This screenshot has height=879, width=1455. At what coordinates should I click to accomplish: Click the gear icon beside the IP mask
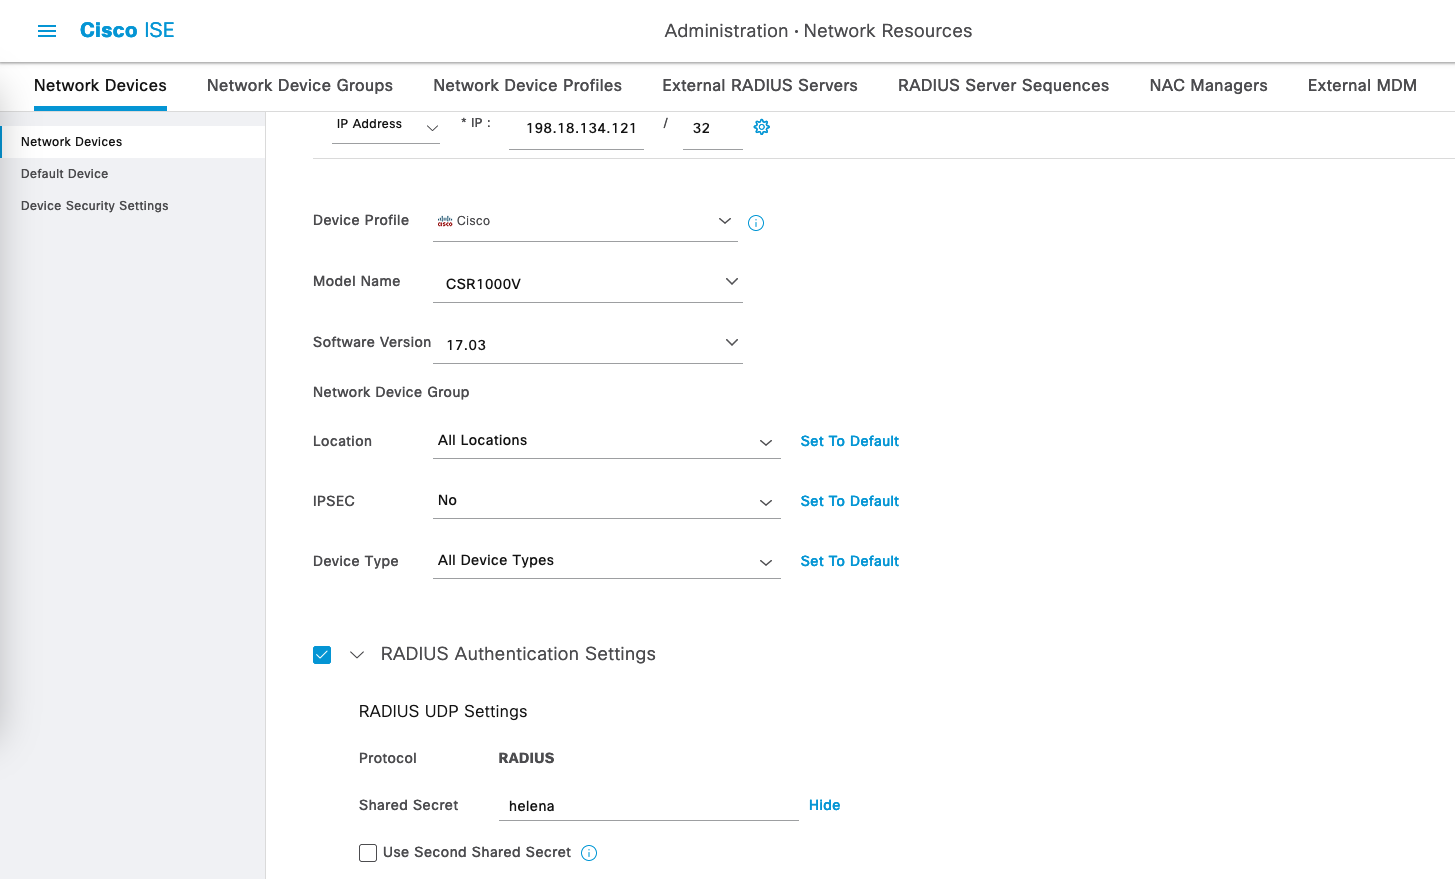[x=761, y=127]
